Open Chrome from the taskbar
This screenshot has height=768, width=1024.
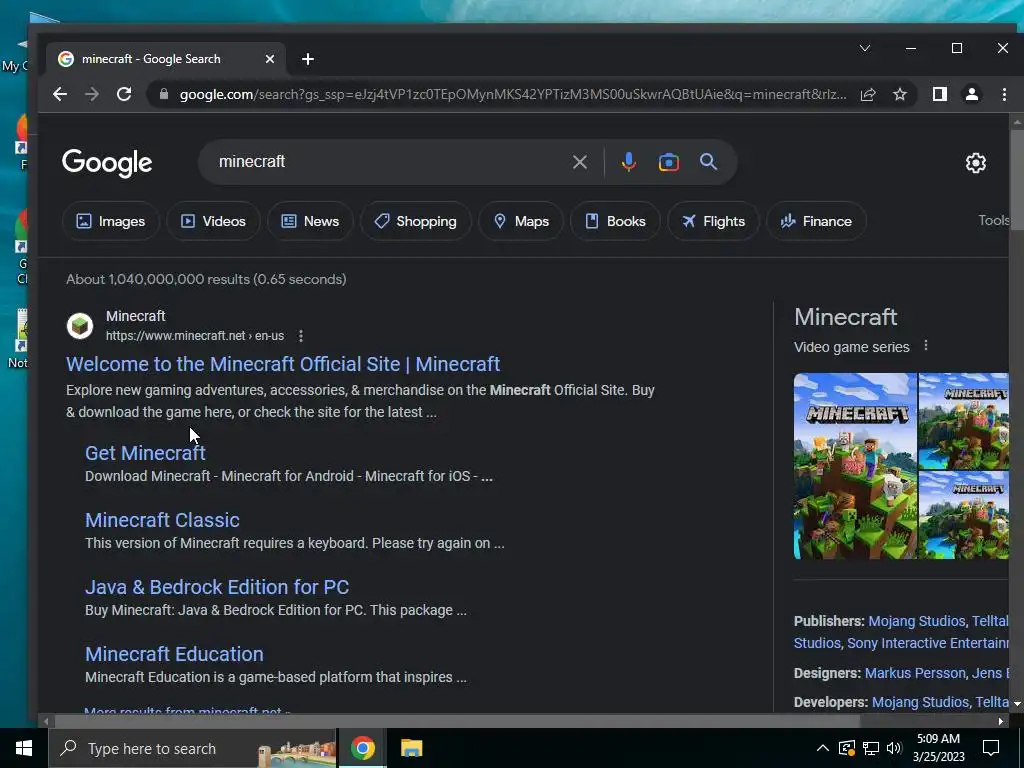(362, 748)
